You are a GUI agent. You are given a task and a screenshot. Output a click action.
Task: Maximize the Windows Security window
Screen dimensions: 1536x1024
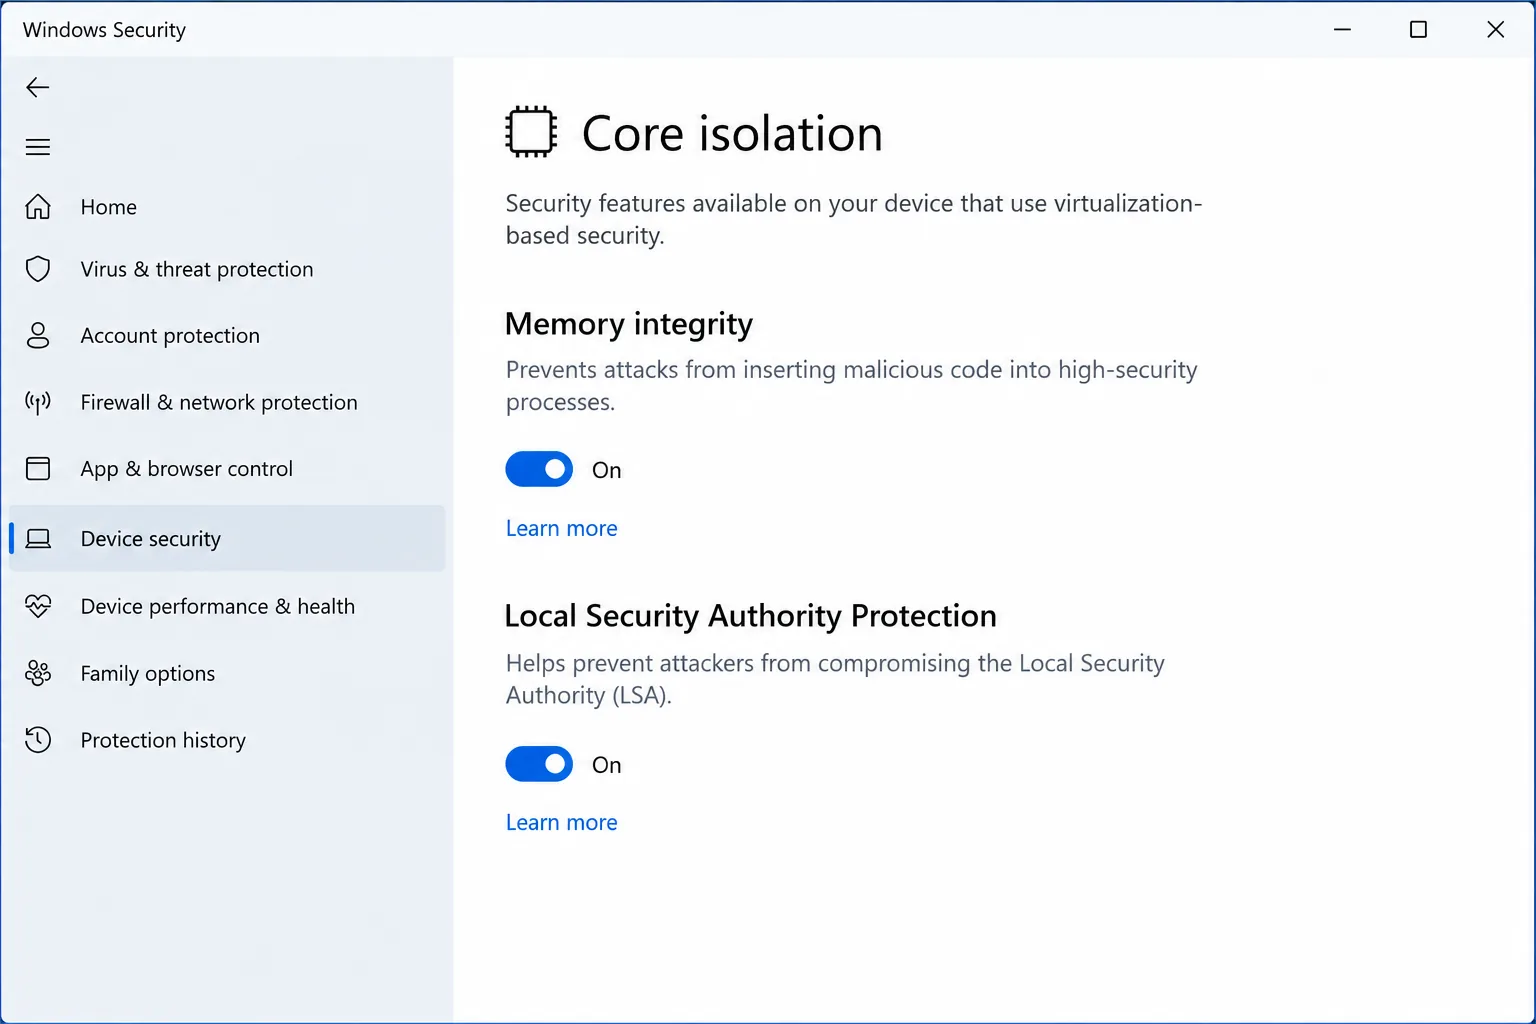[x=1418, y=30]
